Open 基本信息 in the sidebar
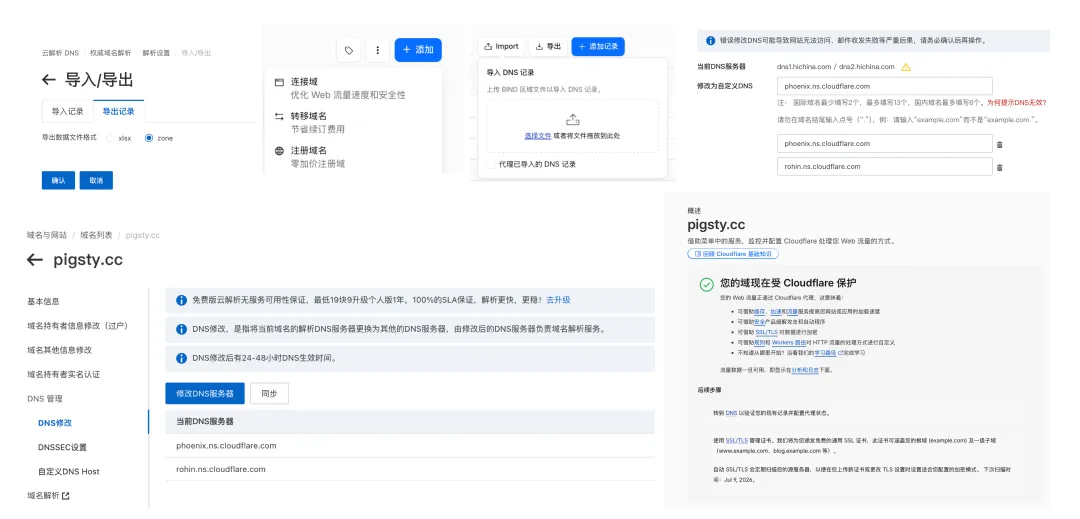This screenshot has height=519, width=1080. tap(43, 301)
